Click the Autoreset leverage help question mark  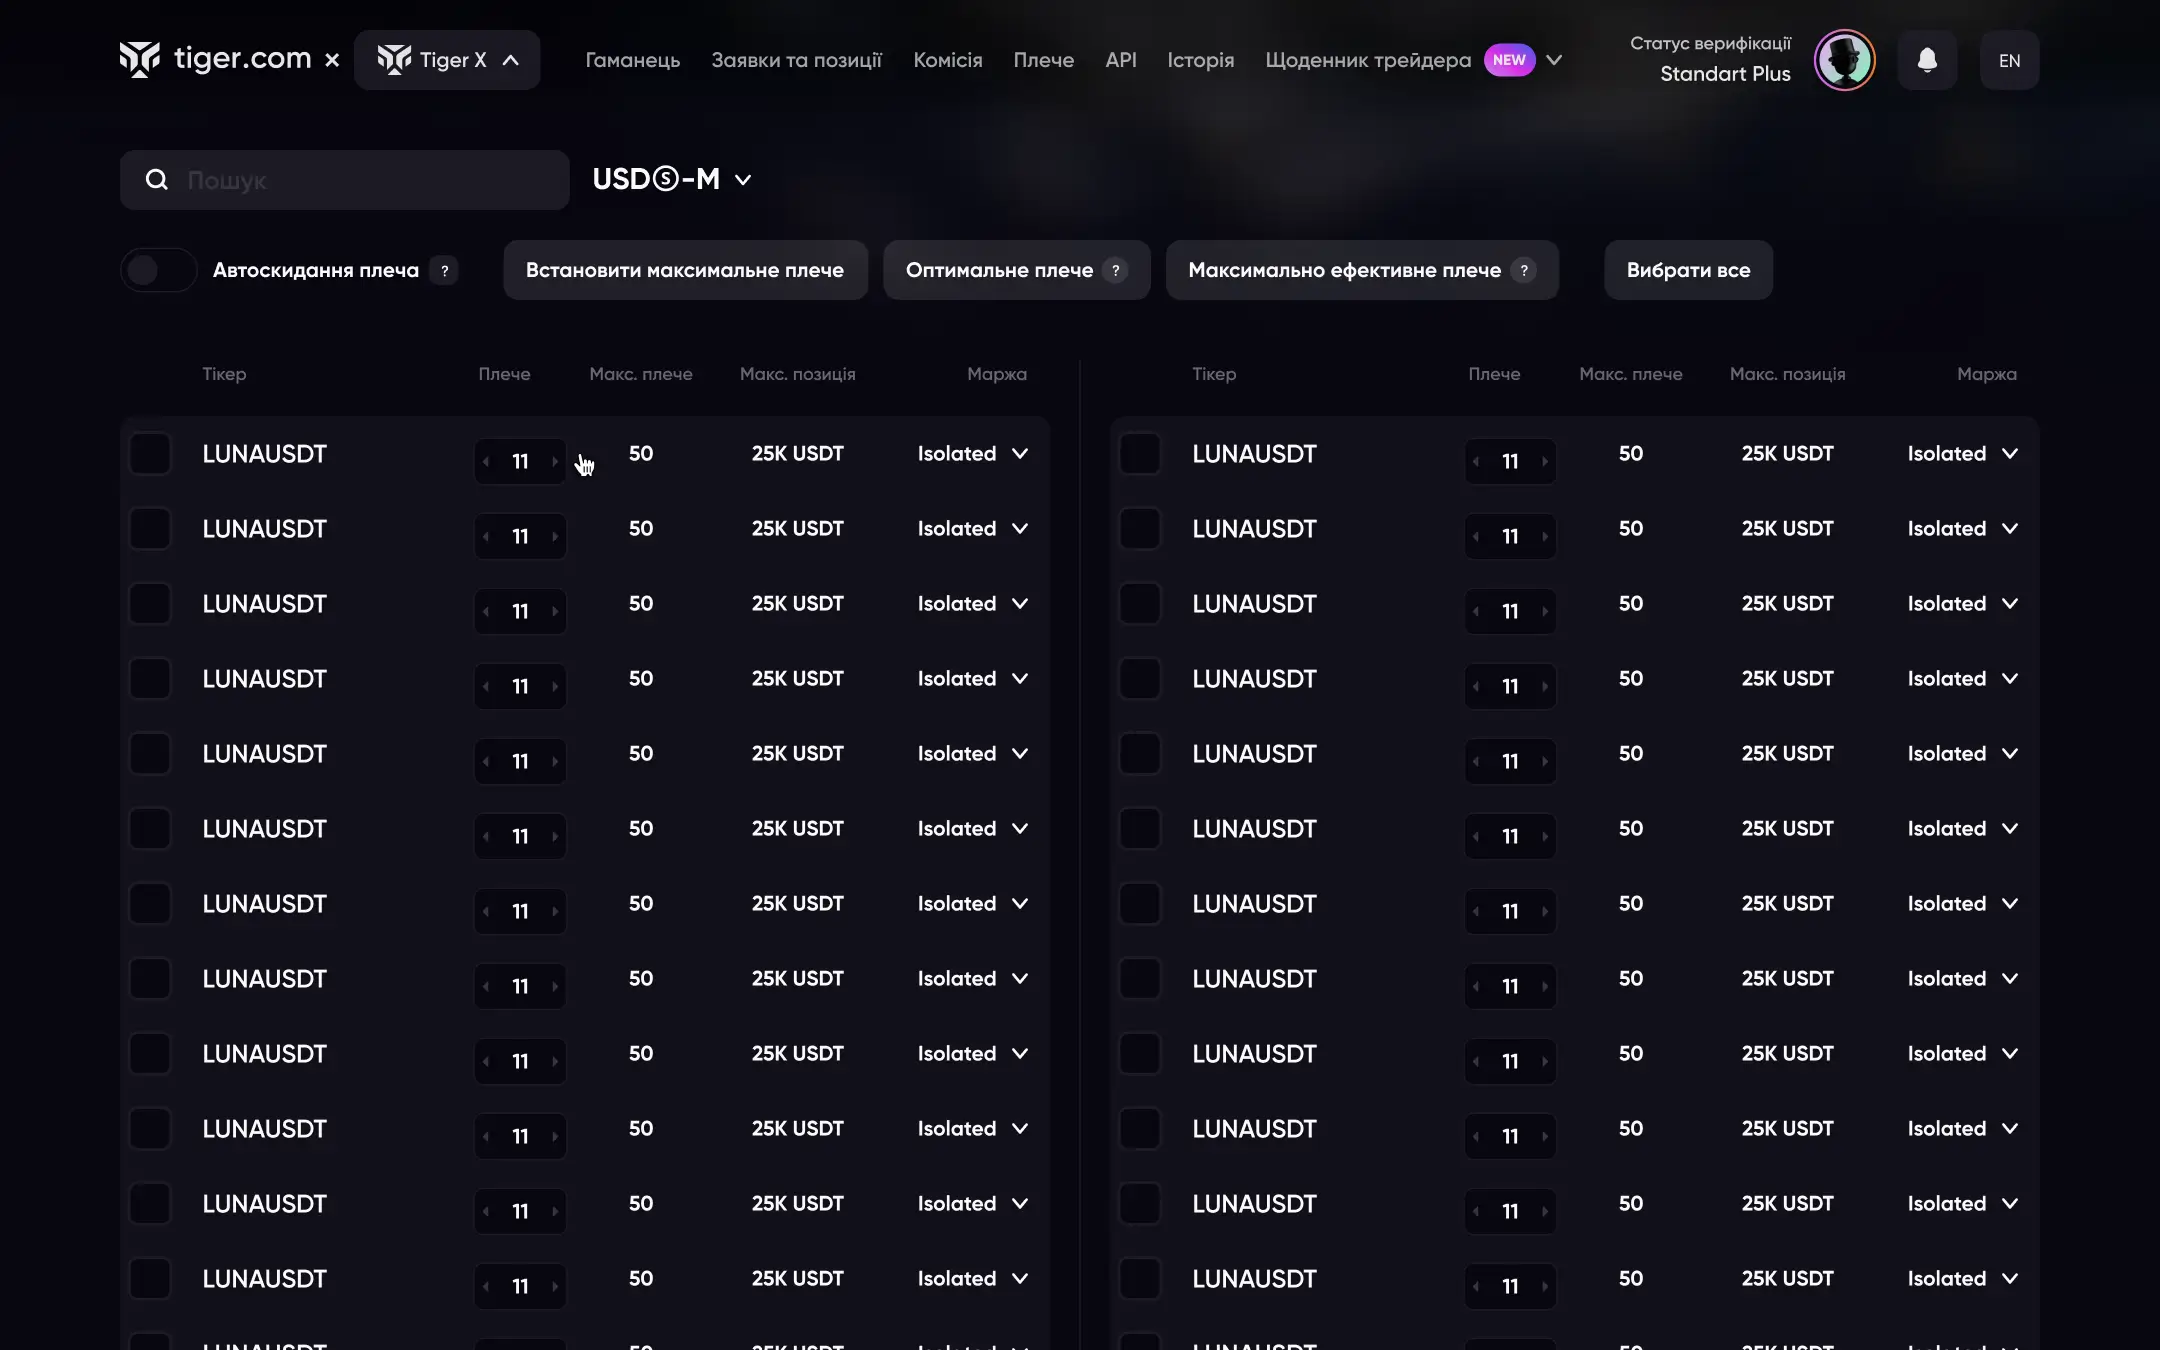[x=444, y=270]
